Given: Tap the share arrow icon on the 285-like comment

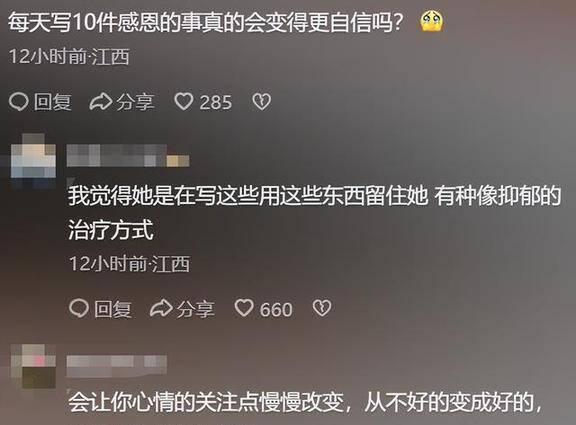Looking at the screenshot, I should tap(101, 102).
